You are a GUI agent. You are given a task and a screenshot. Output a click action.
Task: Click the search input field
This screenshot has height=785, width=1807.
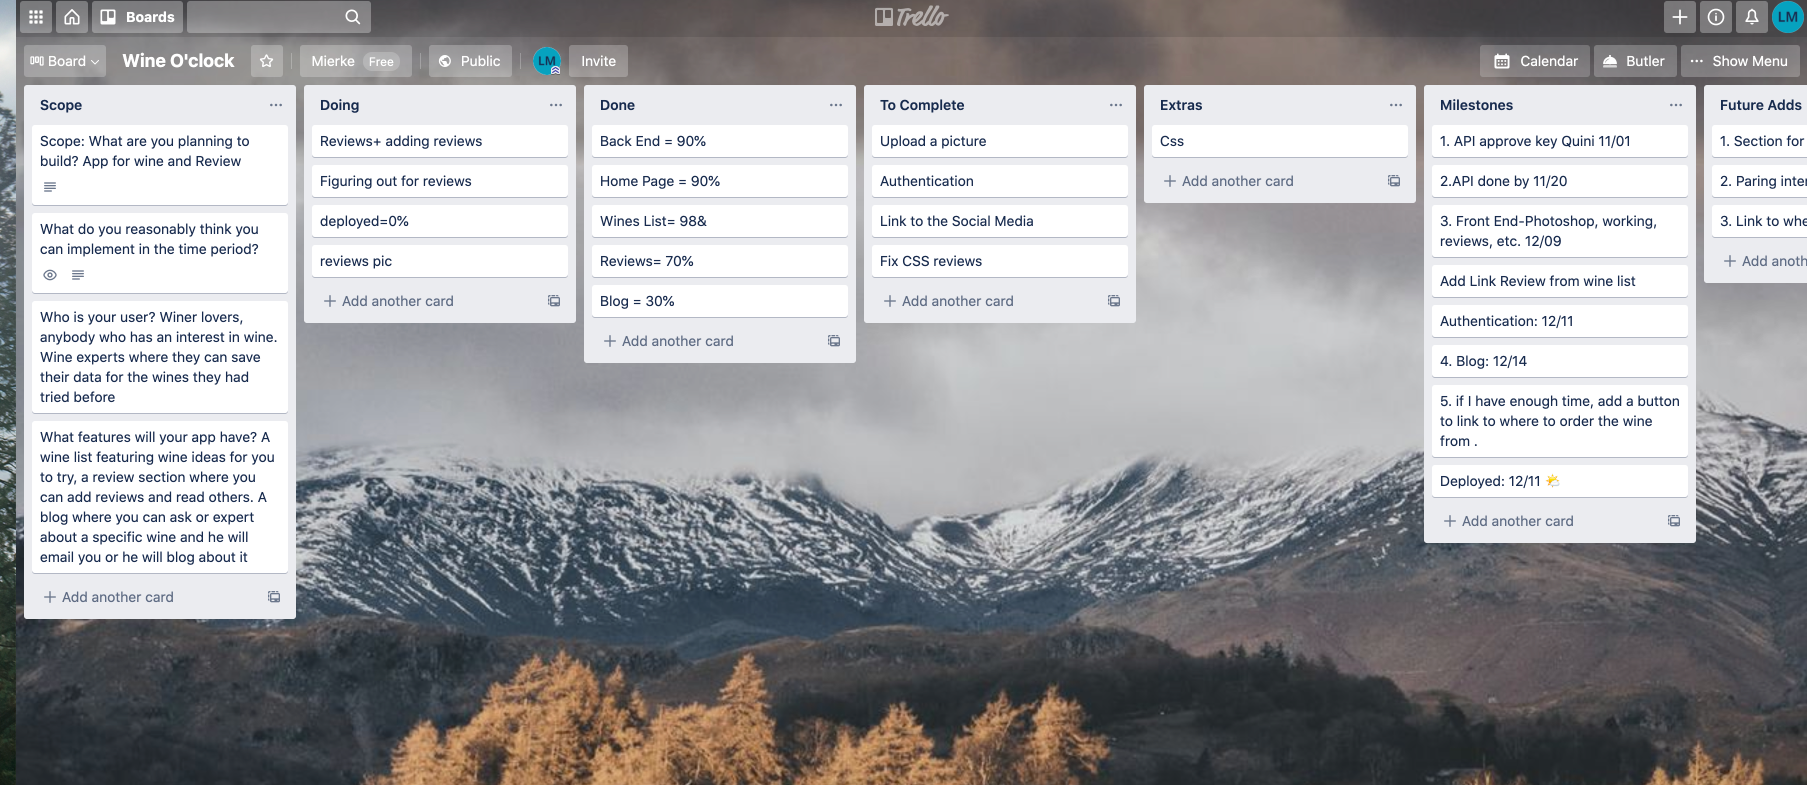click(279, 17)
